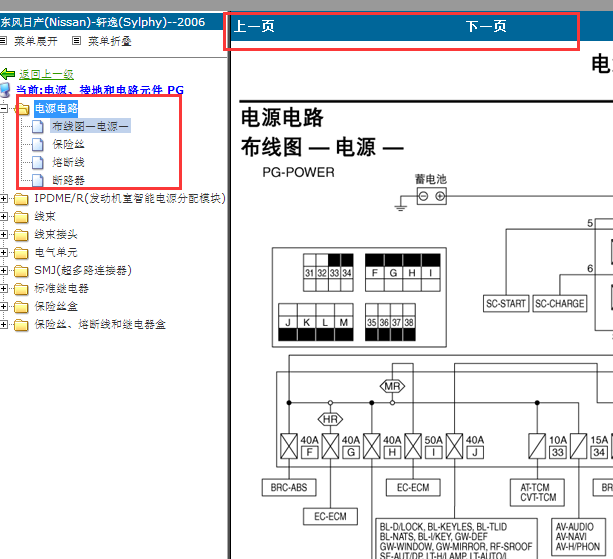Select the SMJ(超多路连接器) tree node
Screen dimensions: 613x559
pyautogui.click(x=83, y=271)
